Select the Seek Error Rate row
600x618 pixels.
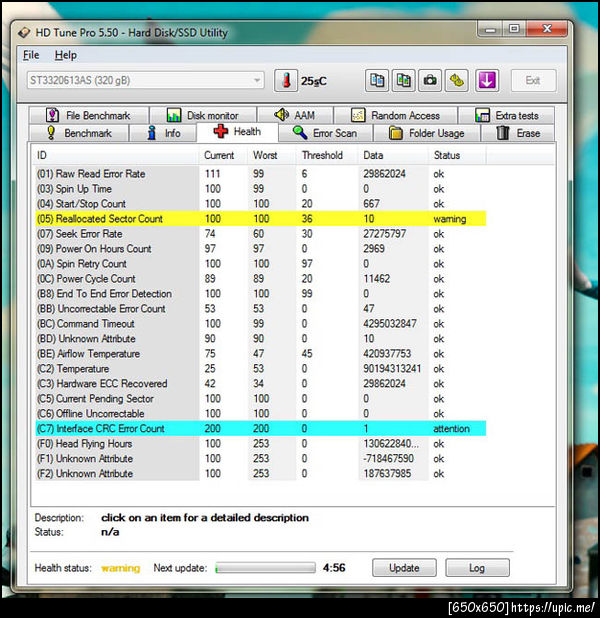click(x=261, y=234)
